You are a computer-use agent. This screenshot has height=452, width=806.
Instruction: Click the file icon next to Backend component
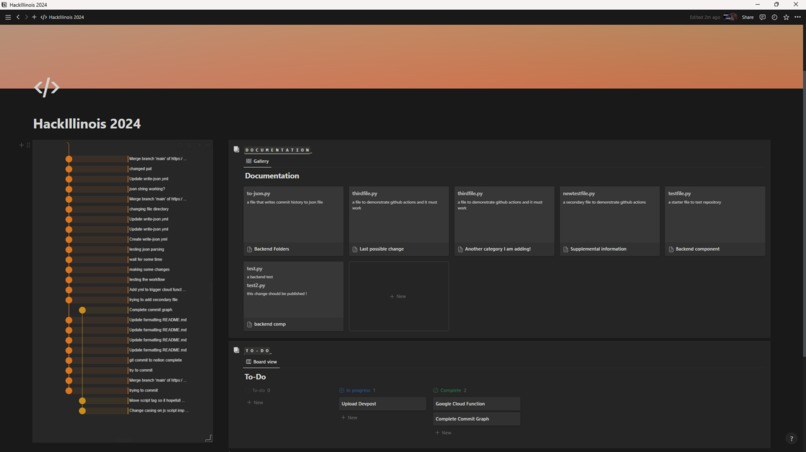click(671, 249)
